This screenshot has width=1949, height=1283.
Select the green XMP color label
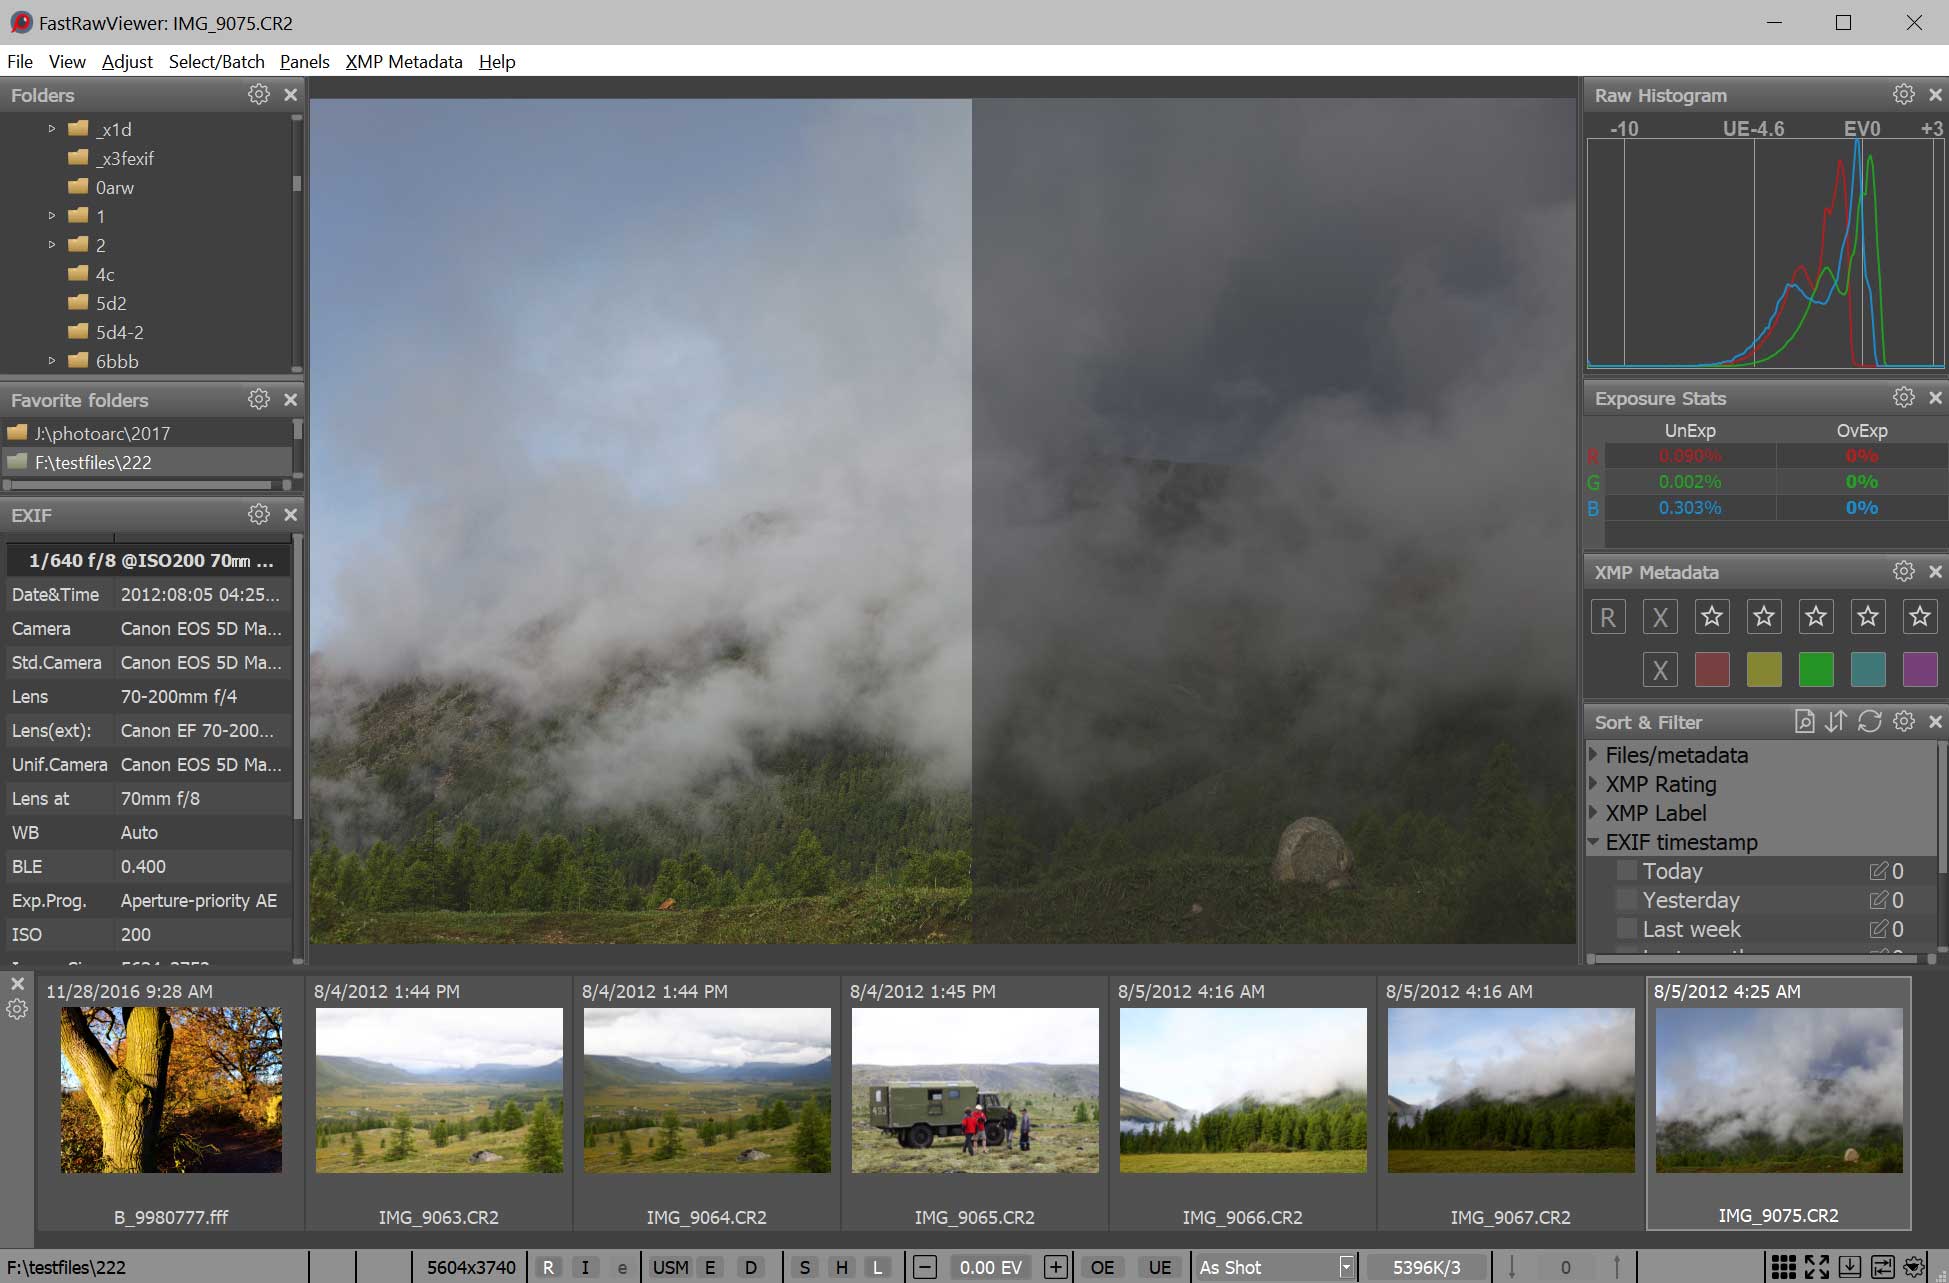tap(1815, 669)
